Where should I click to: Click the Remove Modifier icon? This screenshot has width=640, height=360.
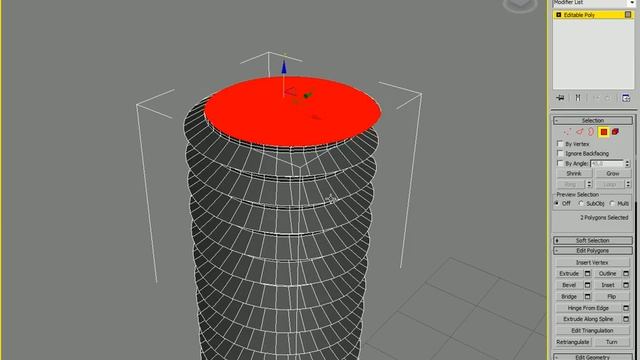click(607, 98)
